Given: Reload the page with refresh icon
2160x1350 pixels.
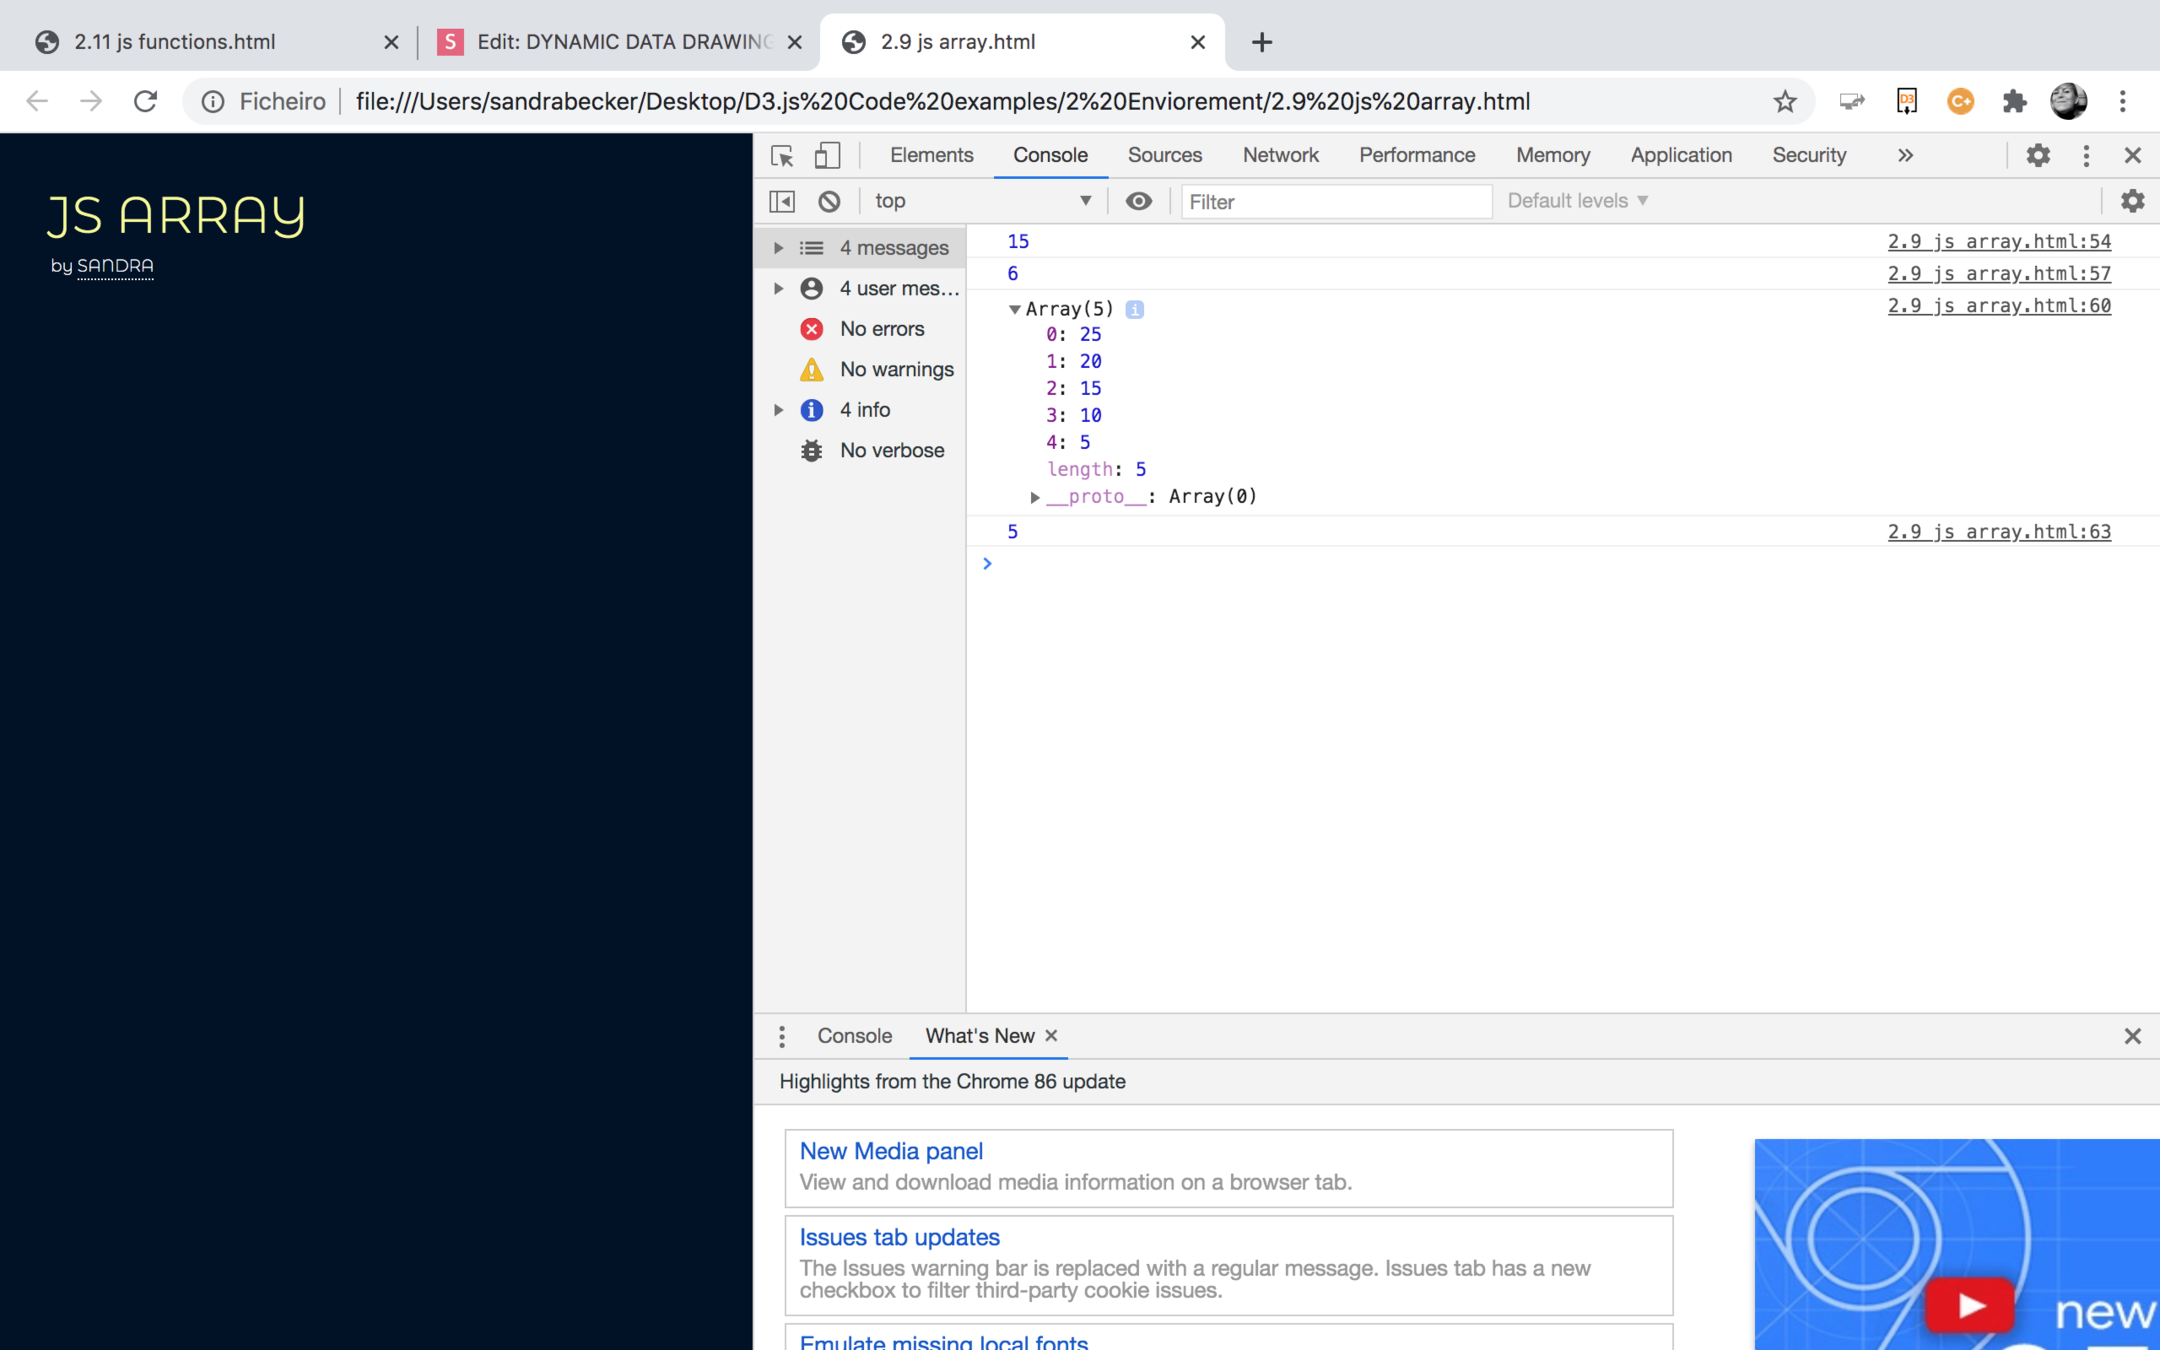Looking at the screenshot, I should [146, 101].
